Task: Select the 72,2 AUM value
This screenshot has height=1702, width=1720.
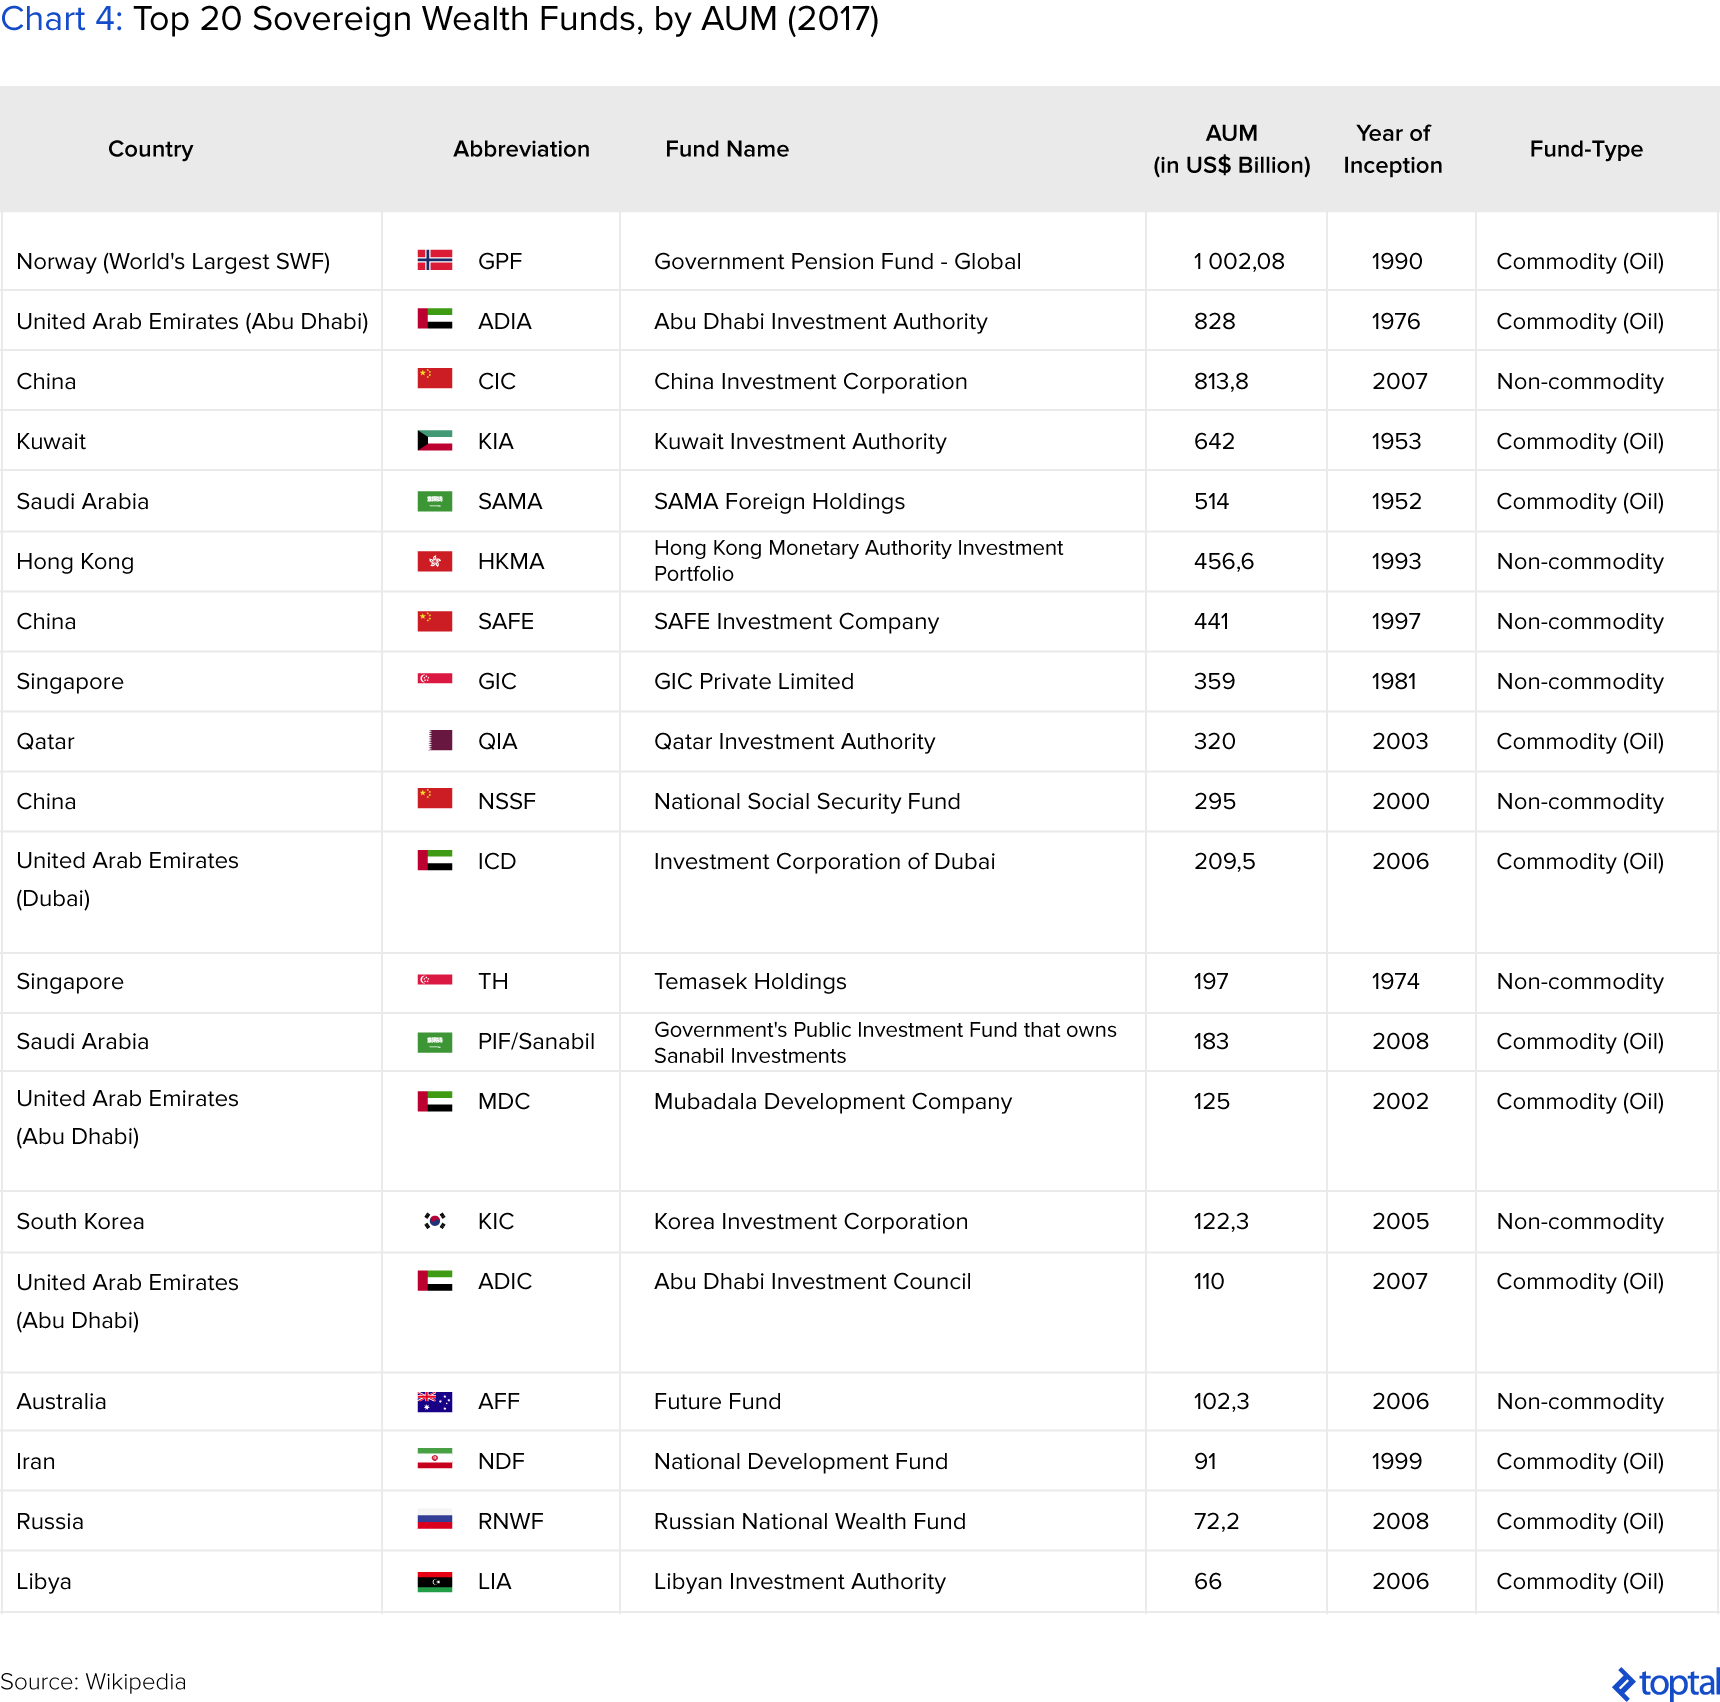Action: click(1216, 1521)
